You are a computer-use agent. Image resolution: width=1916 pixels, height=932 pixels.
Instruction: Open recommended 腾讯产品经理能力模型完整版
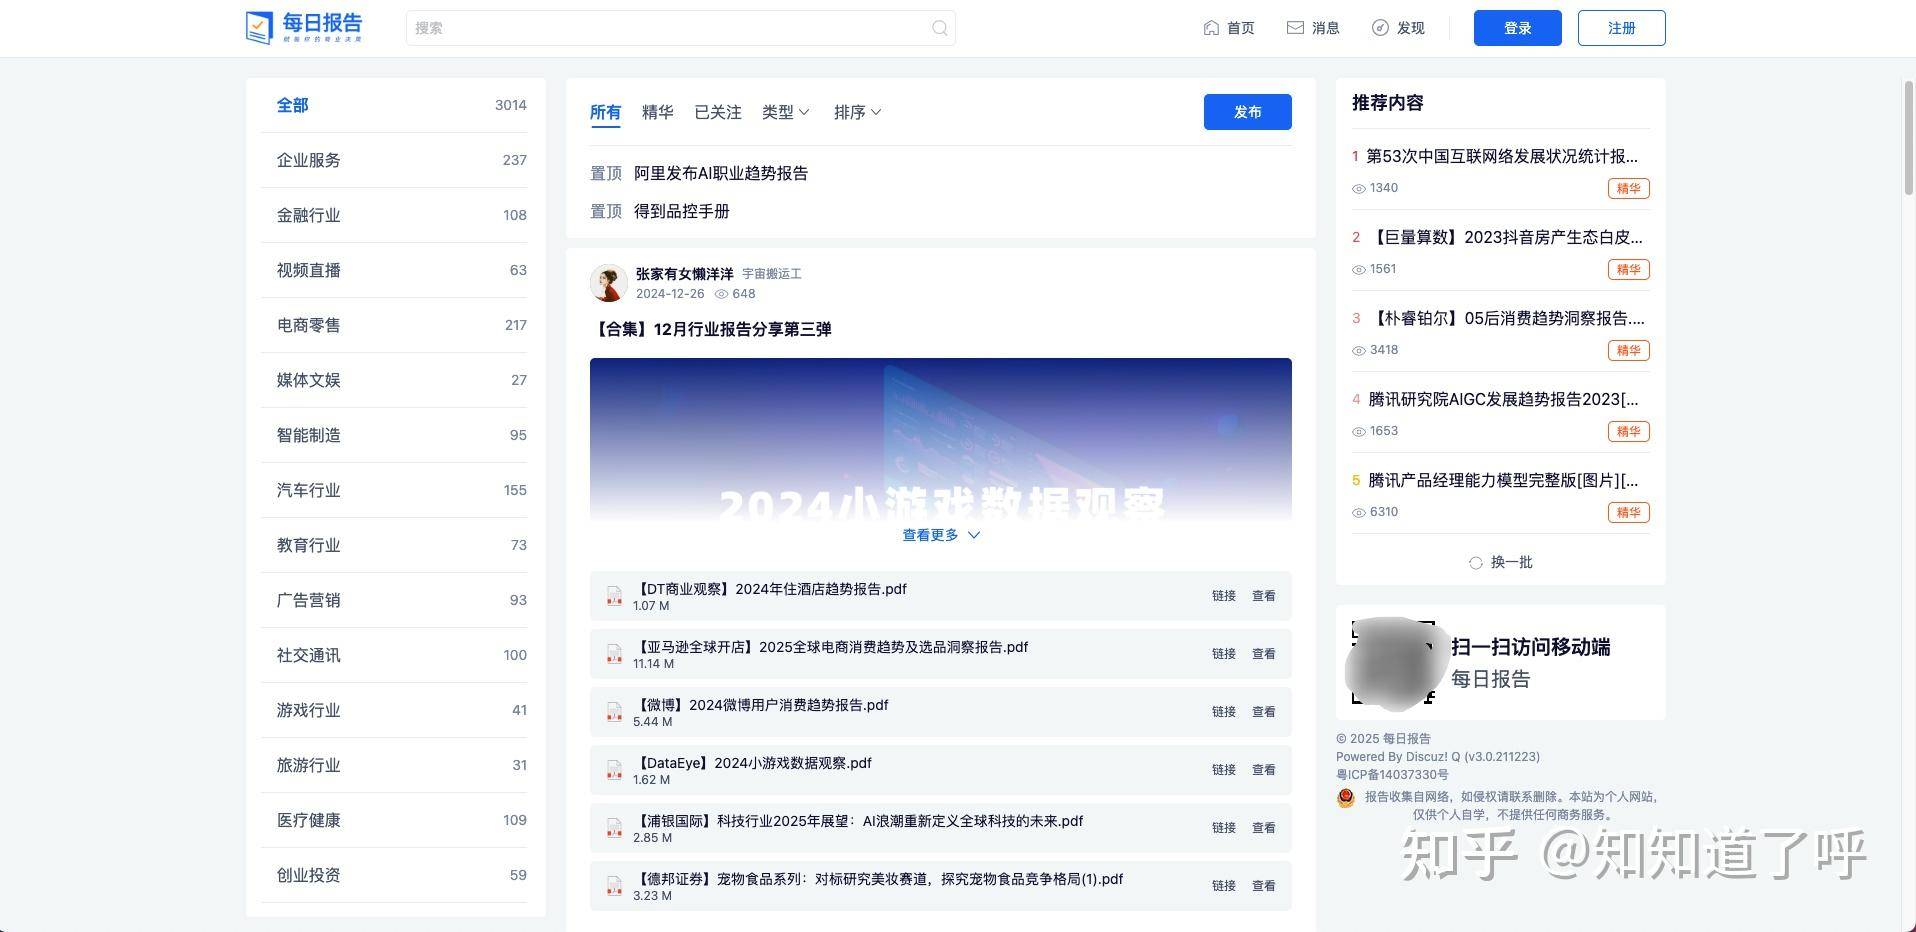[1503, 480]
